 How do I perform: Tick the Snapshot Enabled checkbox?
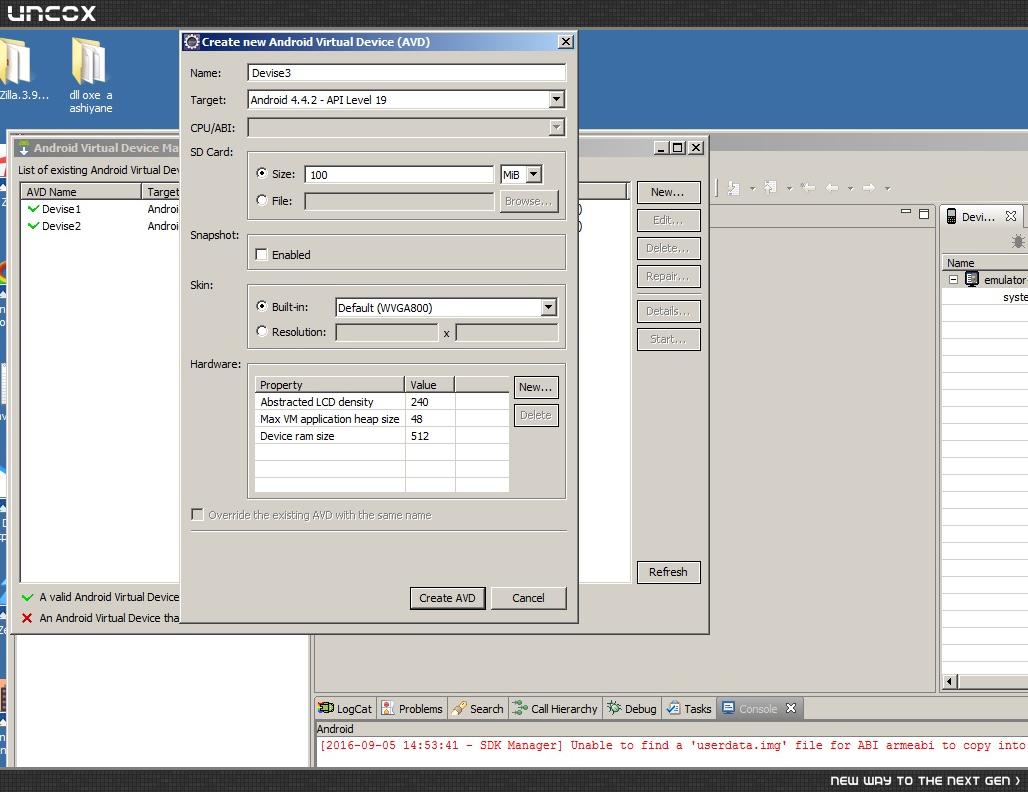tap(262, 254)
